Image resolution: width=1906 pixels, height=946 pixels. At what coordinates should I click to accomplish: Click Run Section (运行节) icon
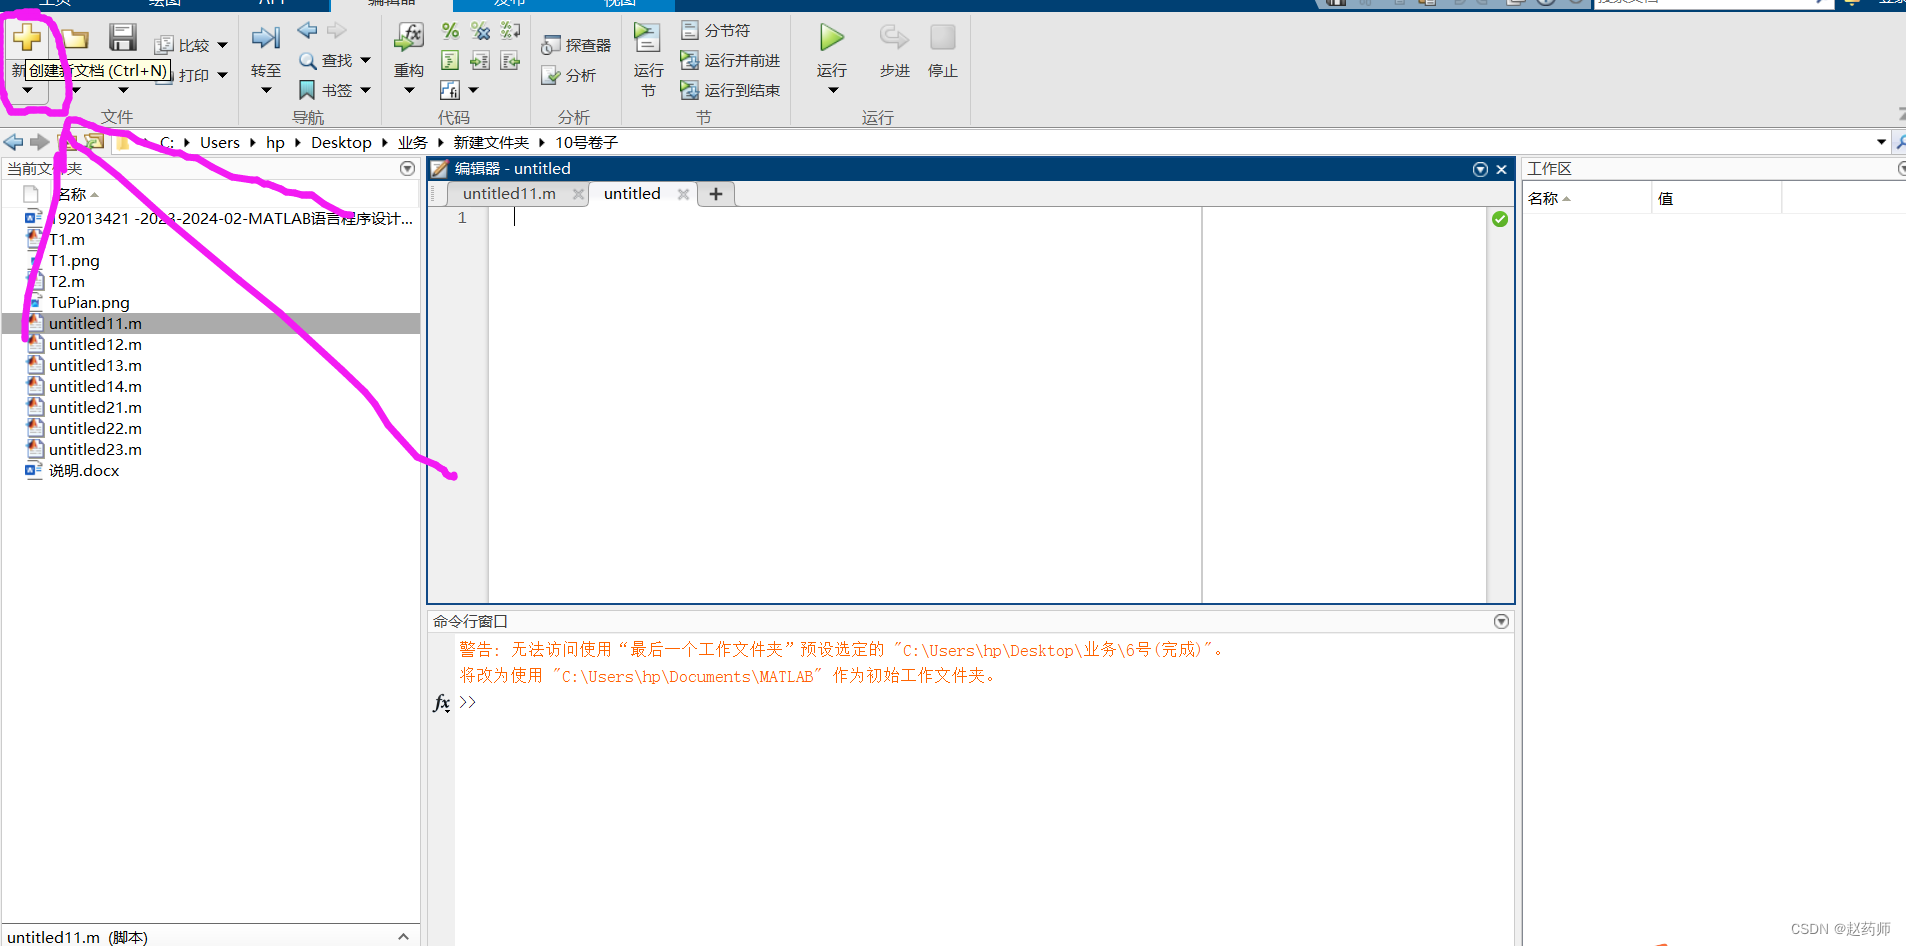point(648,38)
